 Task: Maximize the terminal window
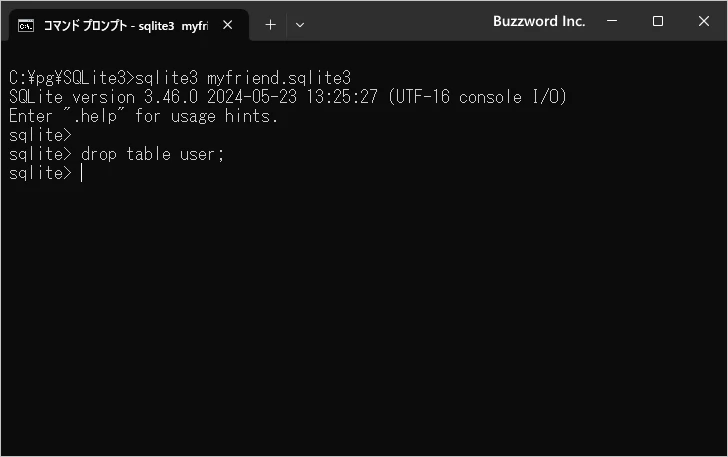(658, 21)
